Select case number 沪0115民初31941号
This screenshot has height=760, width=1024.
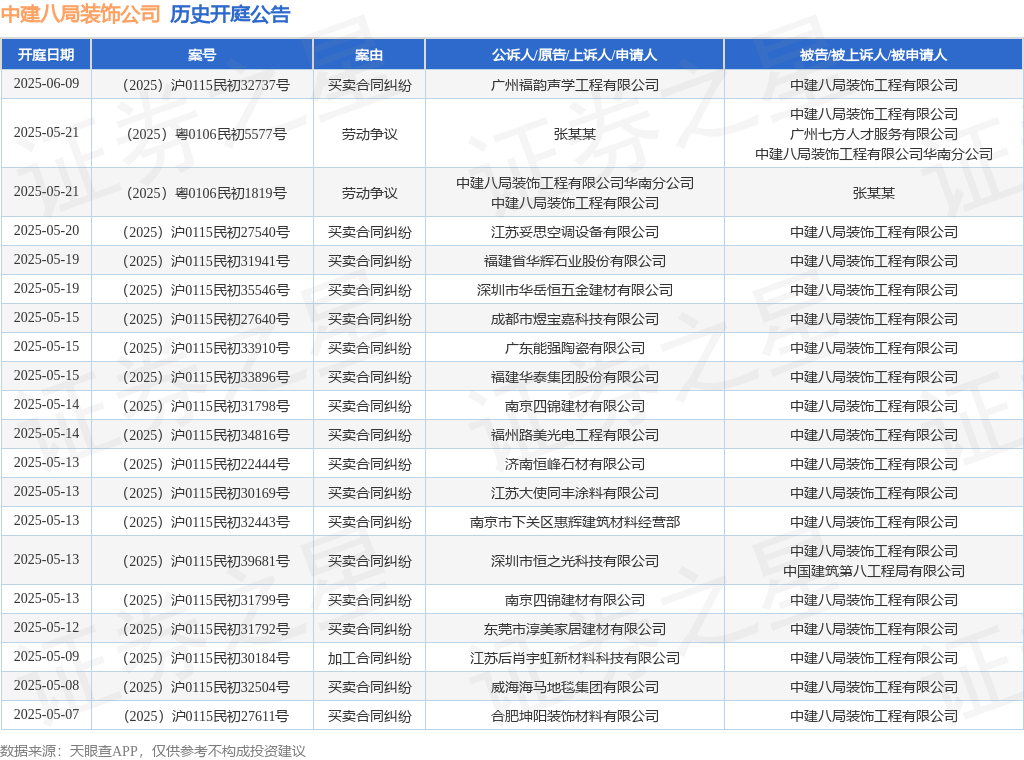point(206,261)
